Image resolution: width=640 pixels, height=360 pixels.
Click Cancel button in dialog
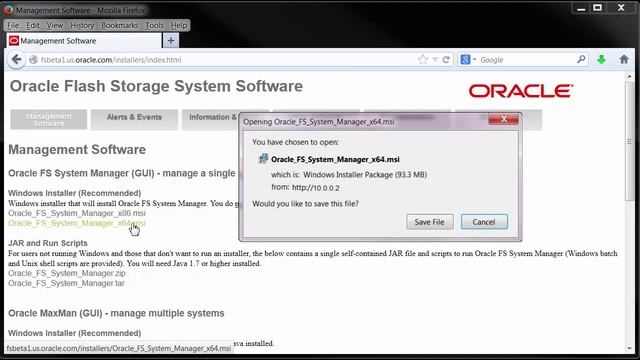[x=484, y=222]
